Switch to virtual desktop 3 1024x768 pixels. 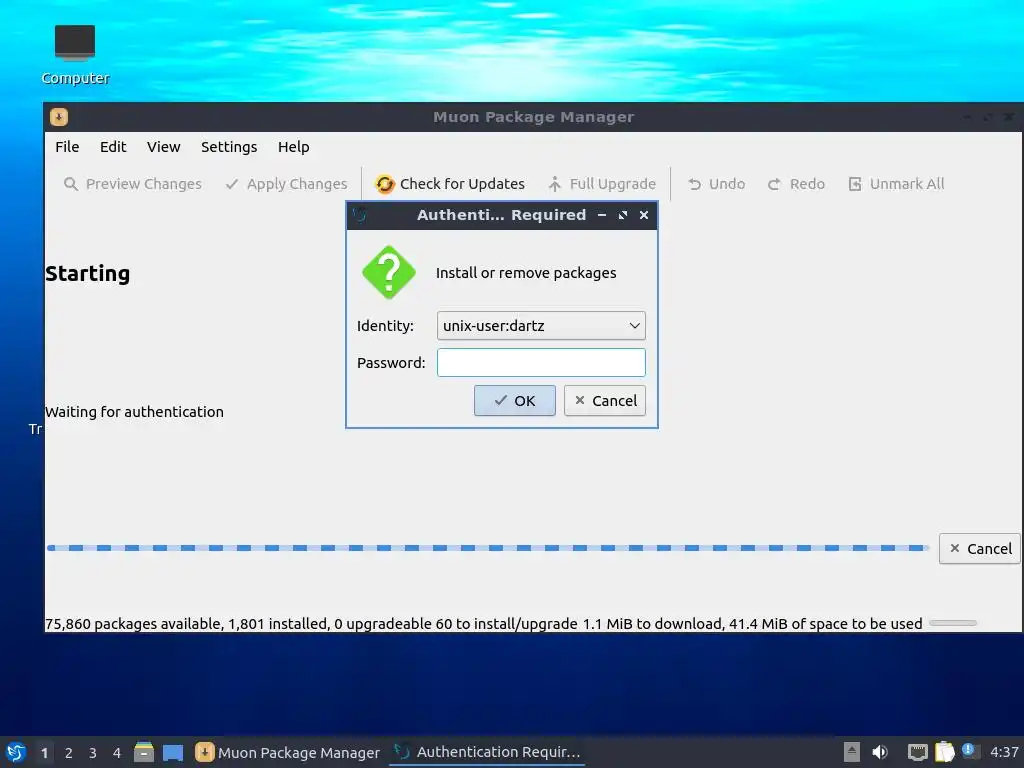tap(93, 753)
